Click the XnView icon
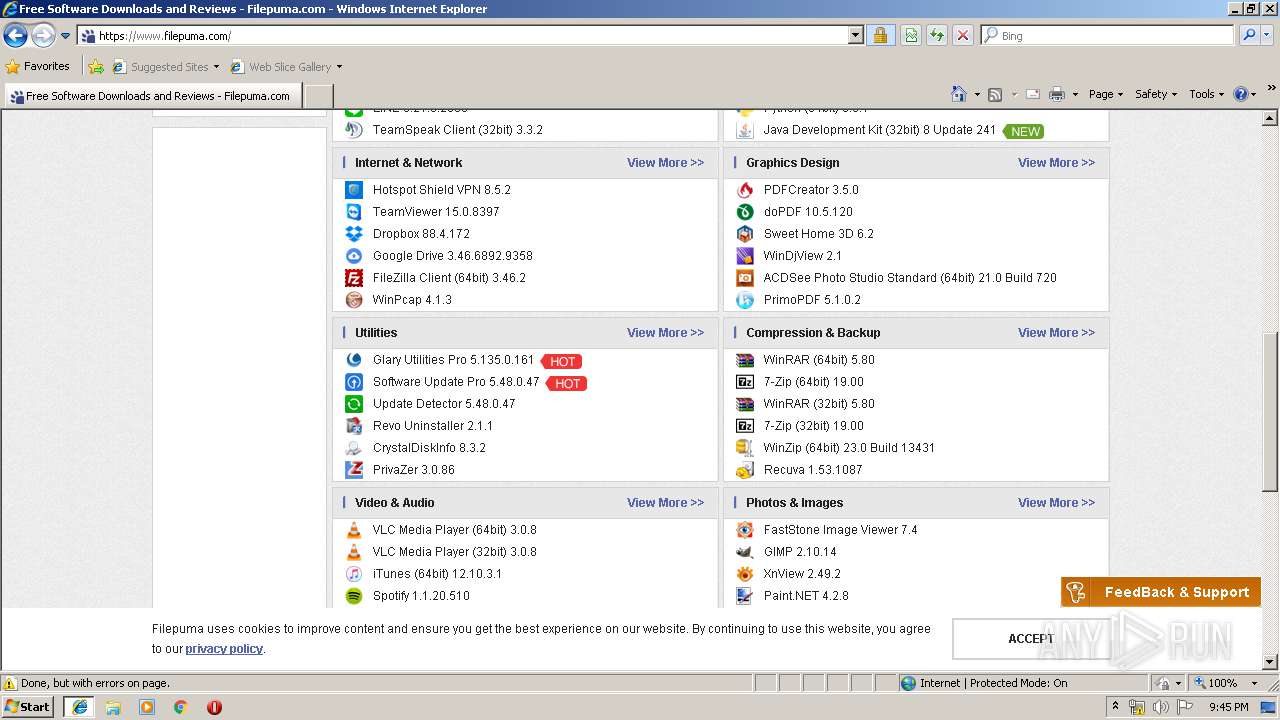 745,574
